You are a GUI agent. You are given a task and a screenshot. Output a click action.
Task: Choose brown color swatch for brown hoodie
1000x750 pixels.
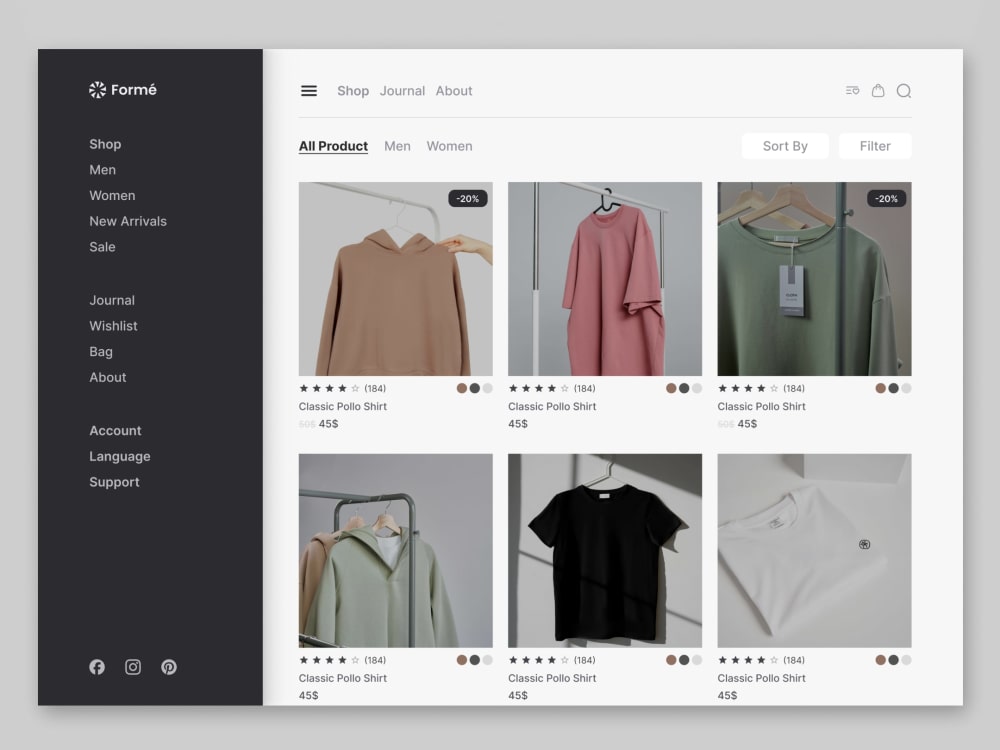pos(462,388)
